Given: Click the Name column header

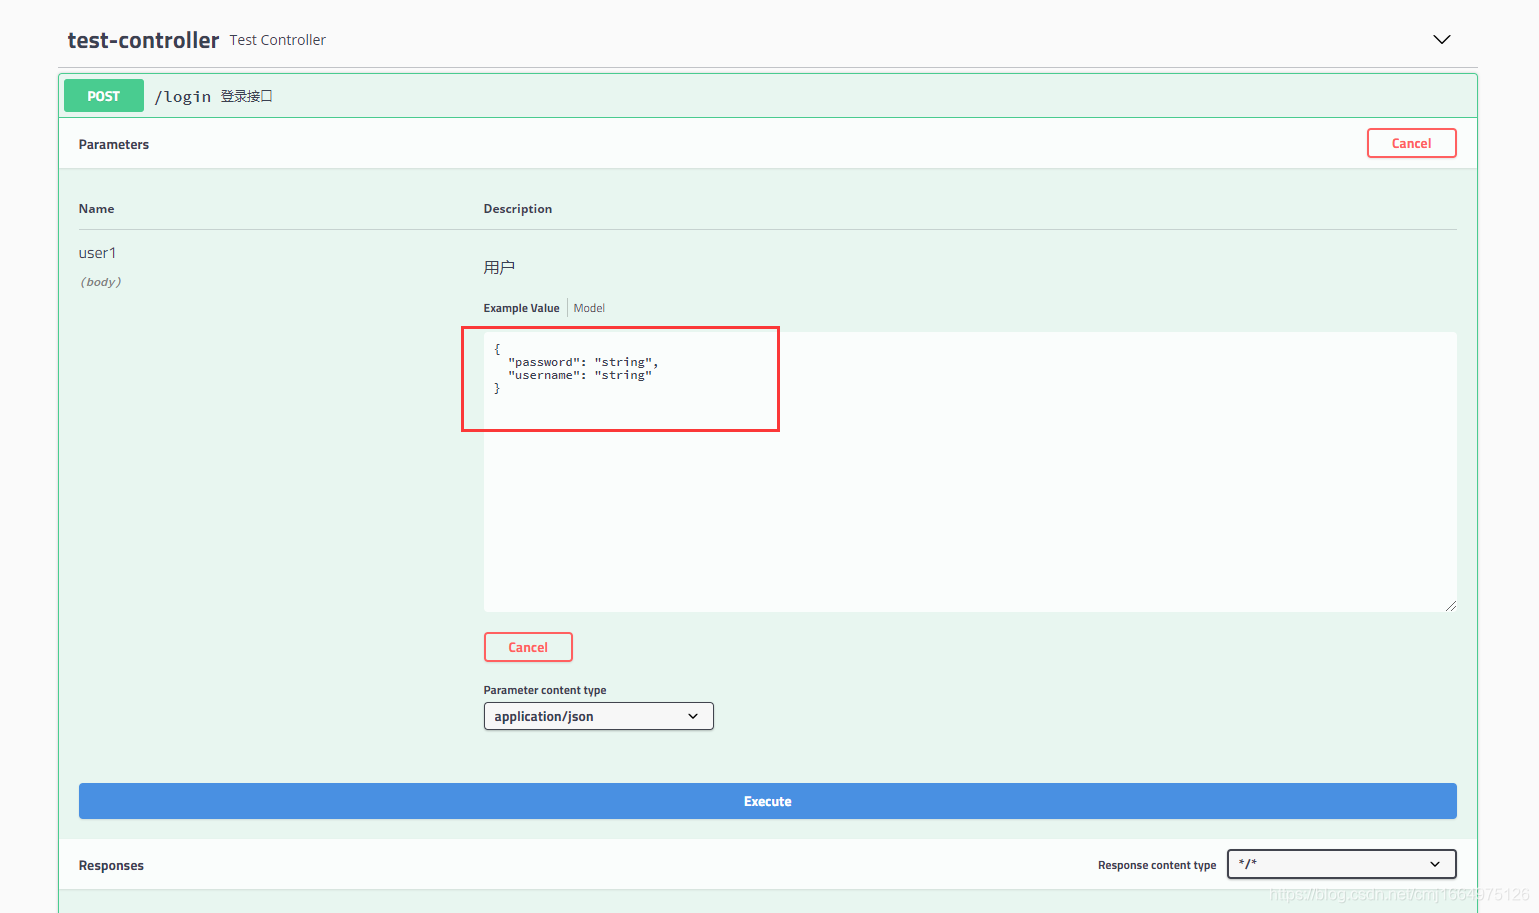Looking at the screenshot, I should [96, 209].
